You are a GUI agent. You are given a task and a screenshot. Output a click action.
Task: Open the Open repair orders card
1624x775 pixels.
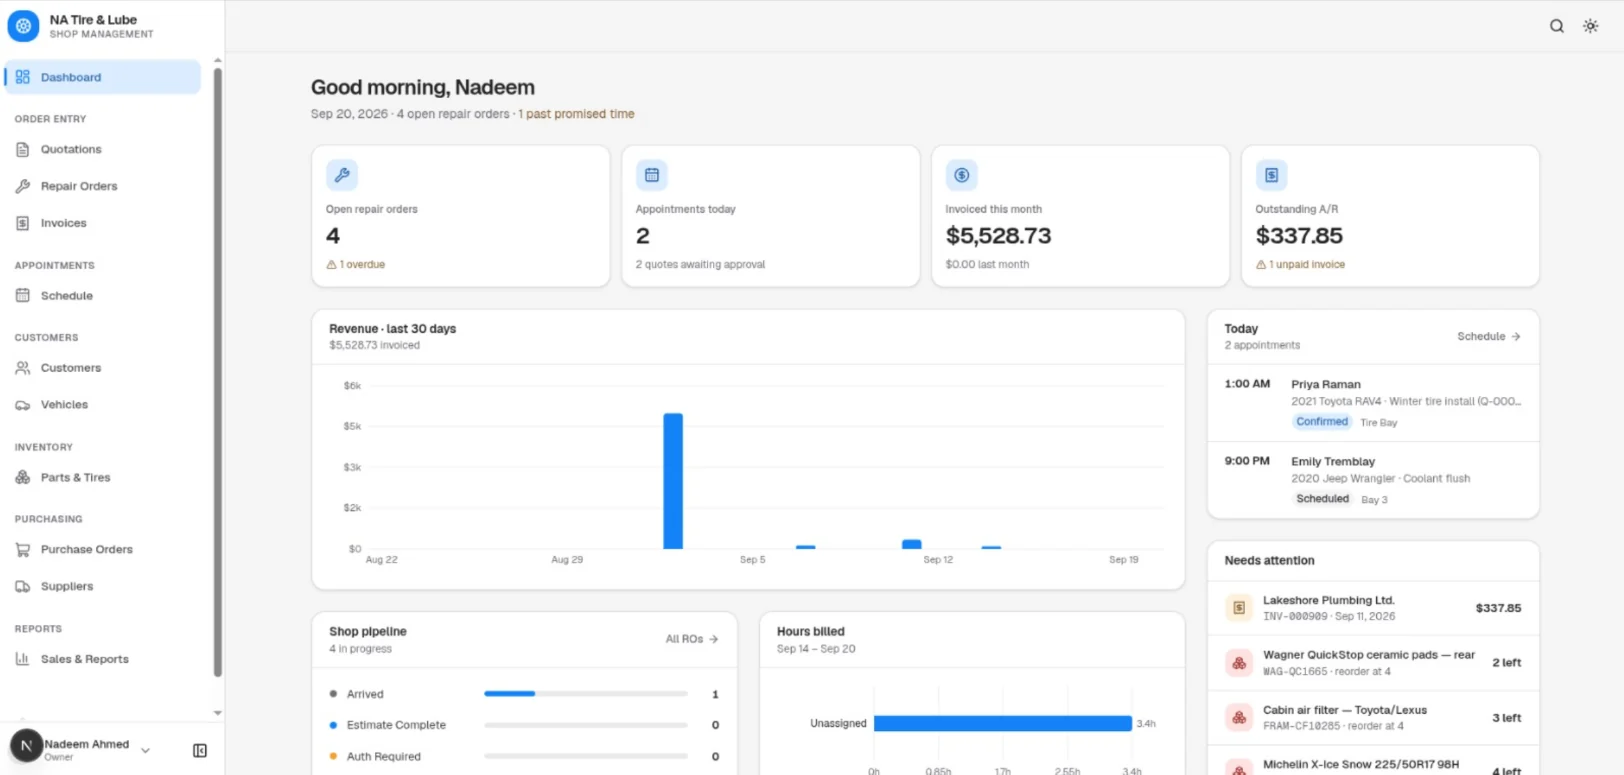461,216
